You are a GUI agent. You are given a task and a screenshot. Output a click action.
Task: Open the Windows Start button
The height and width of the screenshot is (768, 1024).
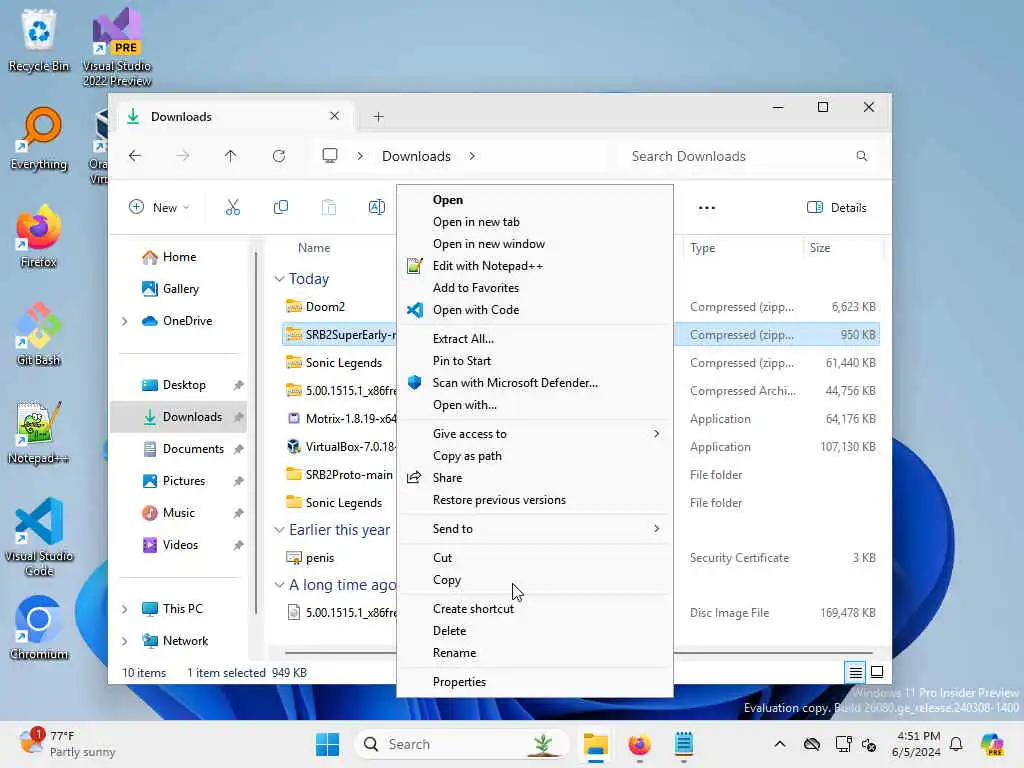tap(327, 744)
